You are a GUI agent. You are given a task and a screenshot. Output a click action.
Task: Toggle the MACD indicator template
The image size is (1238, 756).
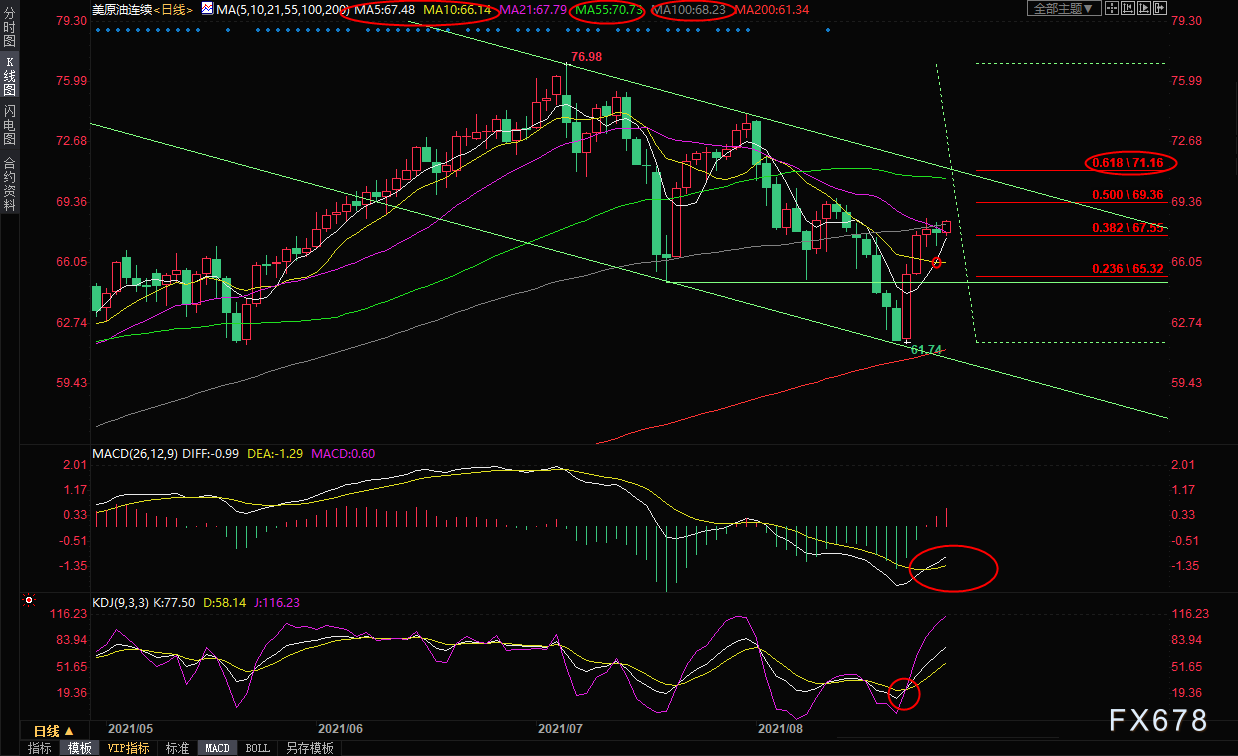tap(217, 748)
